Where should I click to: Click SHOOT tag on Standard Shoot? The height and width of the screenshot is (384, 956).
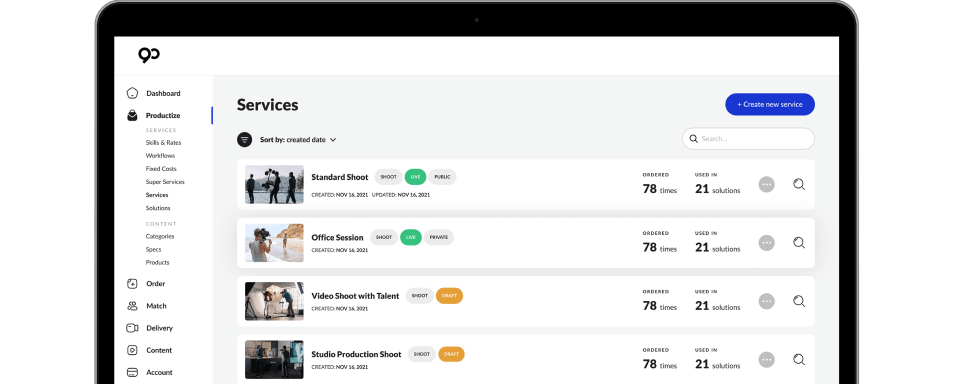[x=388, y=177]
